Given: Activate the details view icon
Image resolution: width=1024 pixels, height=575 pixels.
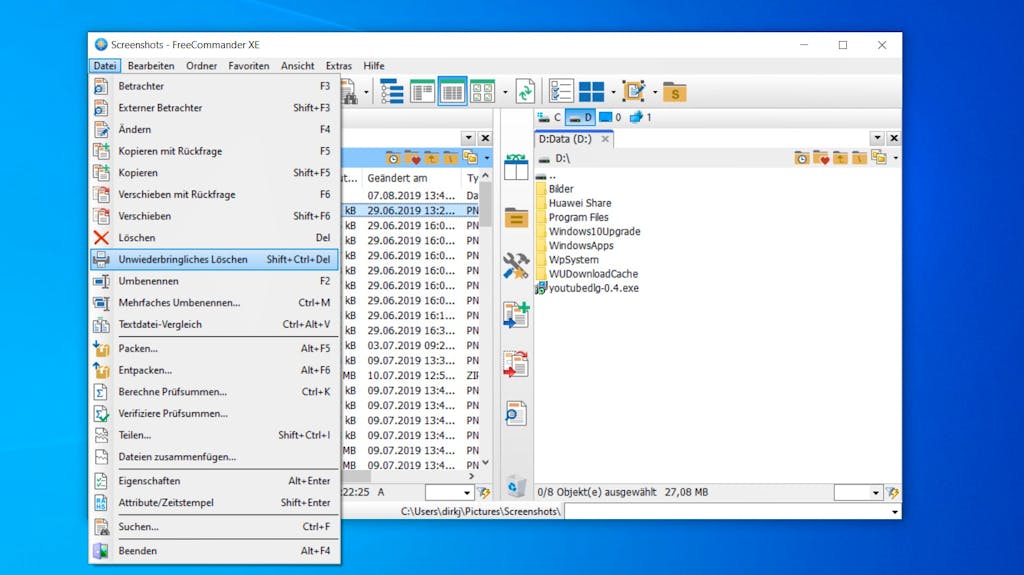Looking at the screenshot, I should 452,92.
